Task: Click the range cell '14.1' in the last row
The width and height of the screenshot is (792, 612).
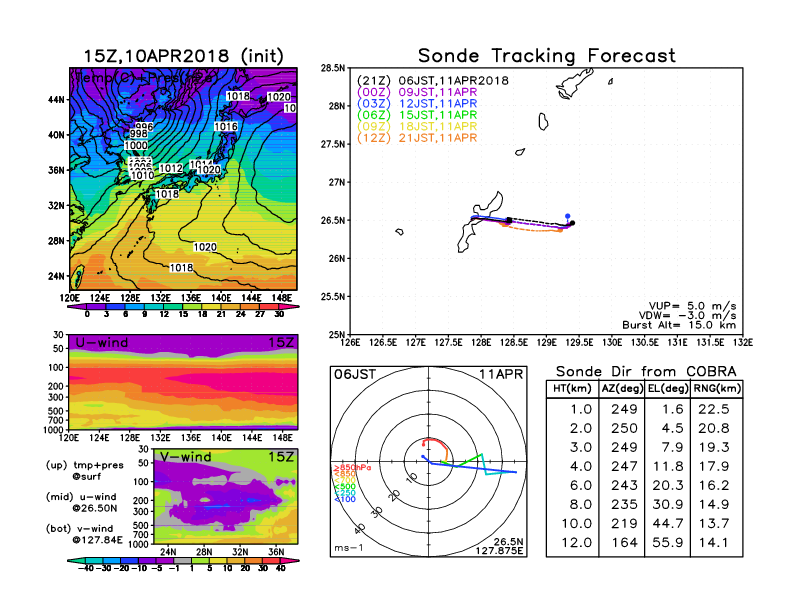Action: 714,543
